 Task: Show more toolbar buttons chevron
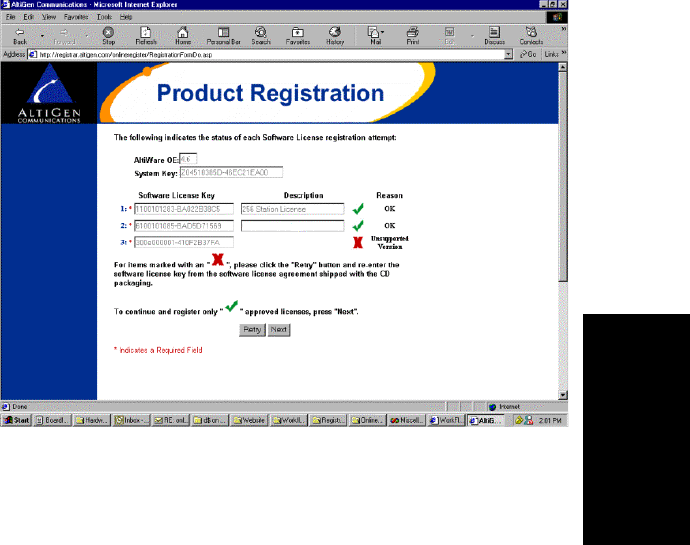point(563,29)
